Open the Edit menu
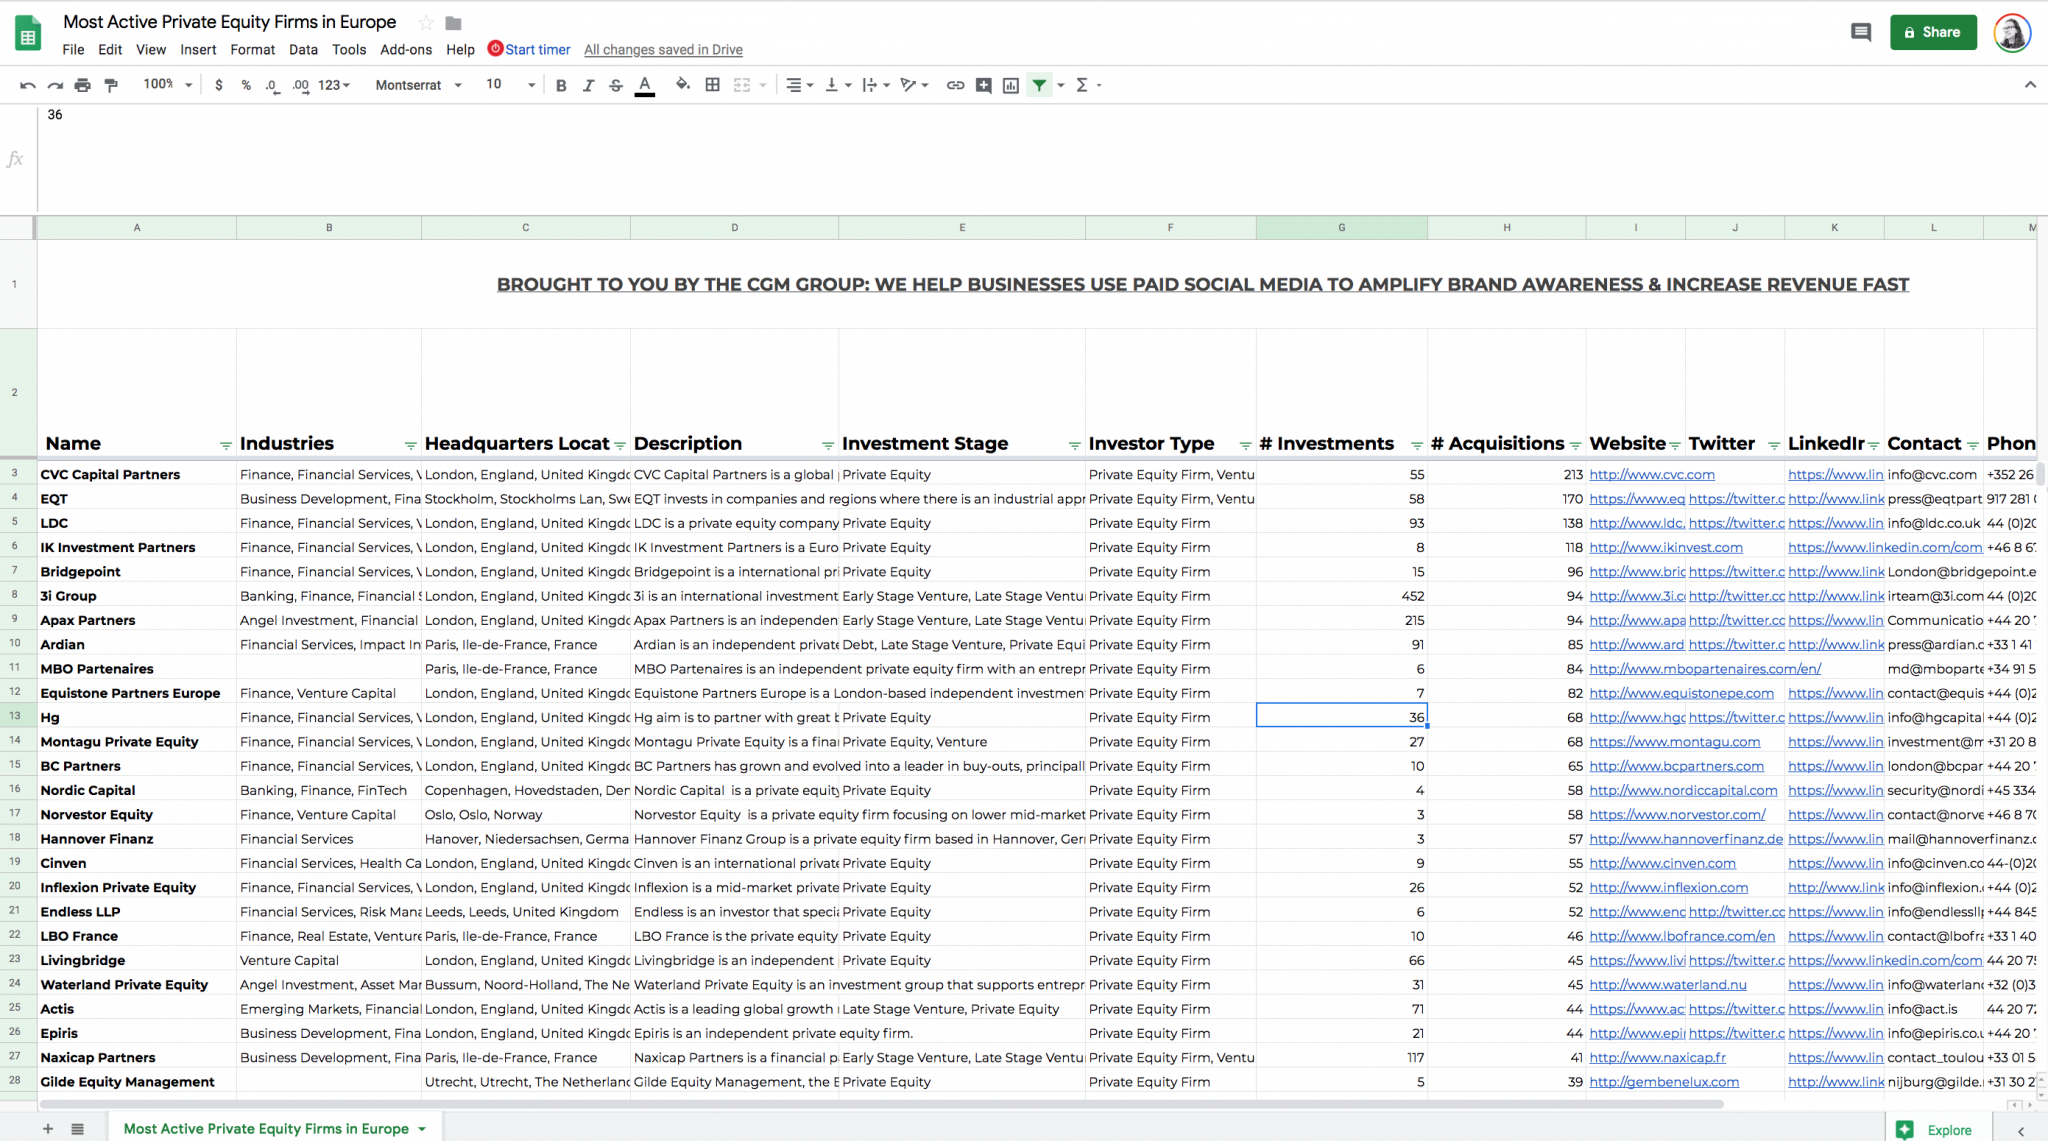 [x=110, y=49]
